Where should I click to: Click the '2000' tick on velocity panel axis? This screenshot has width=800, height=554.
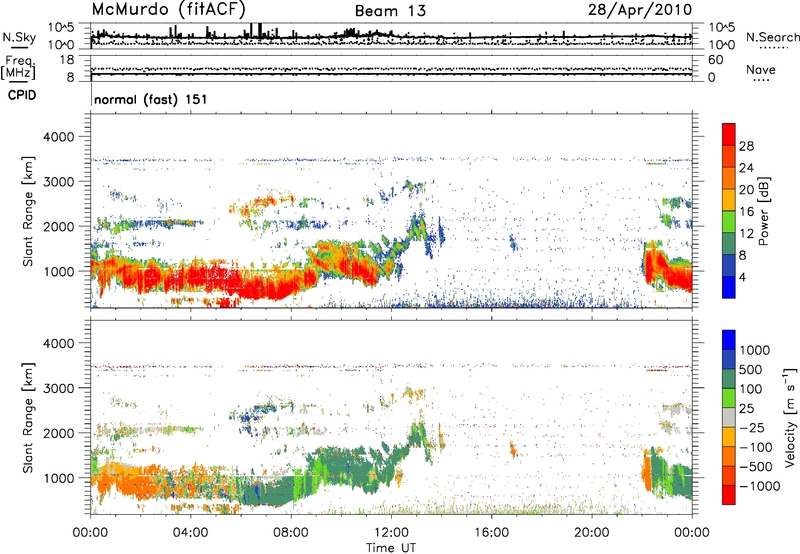pyautogui.click(x=59, y=433)
